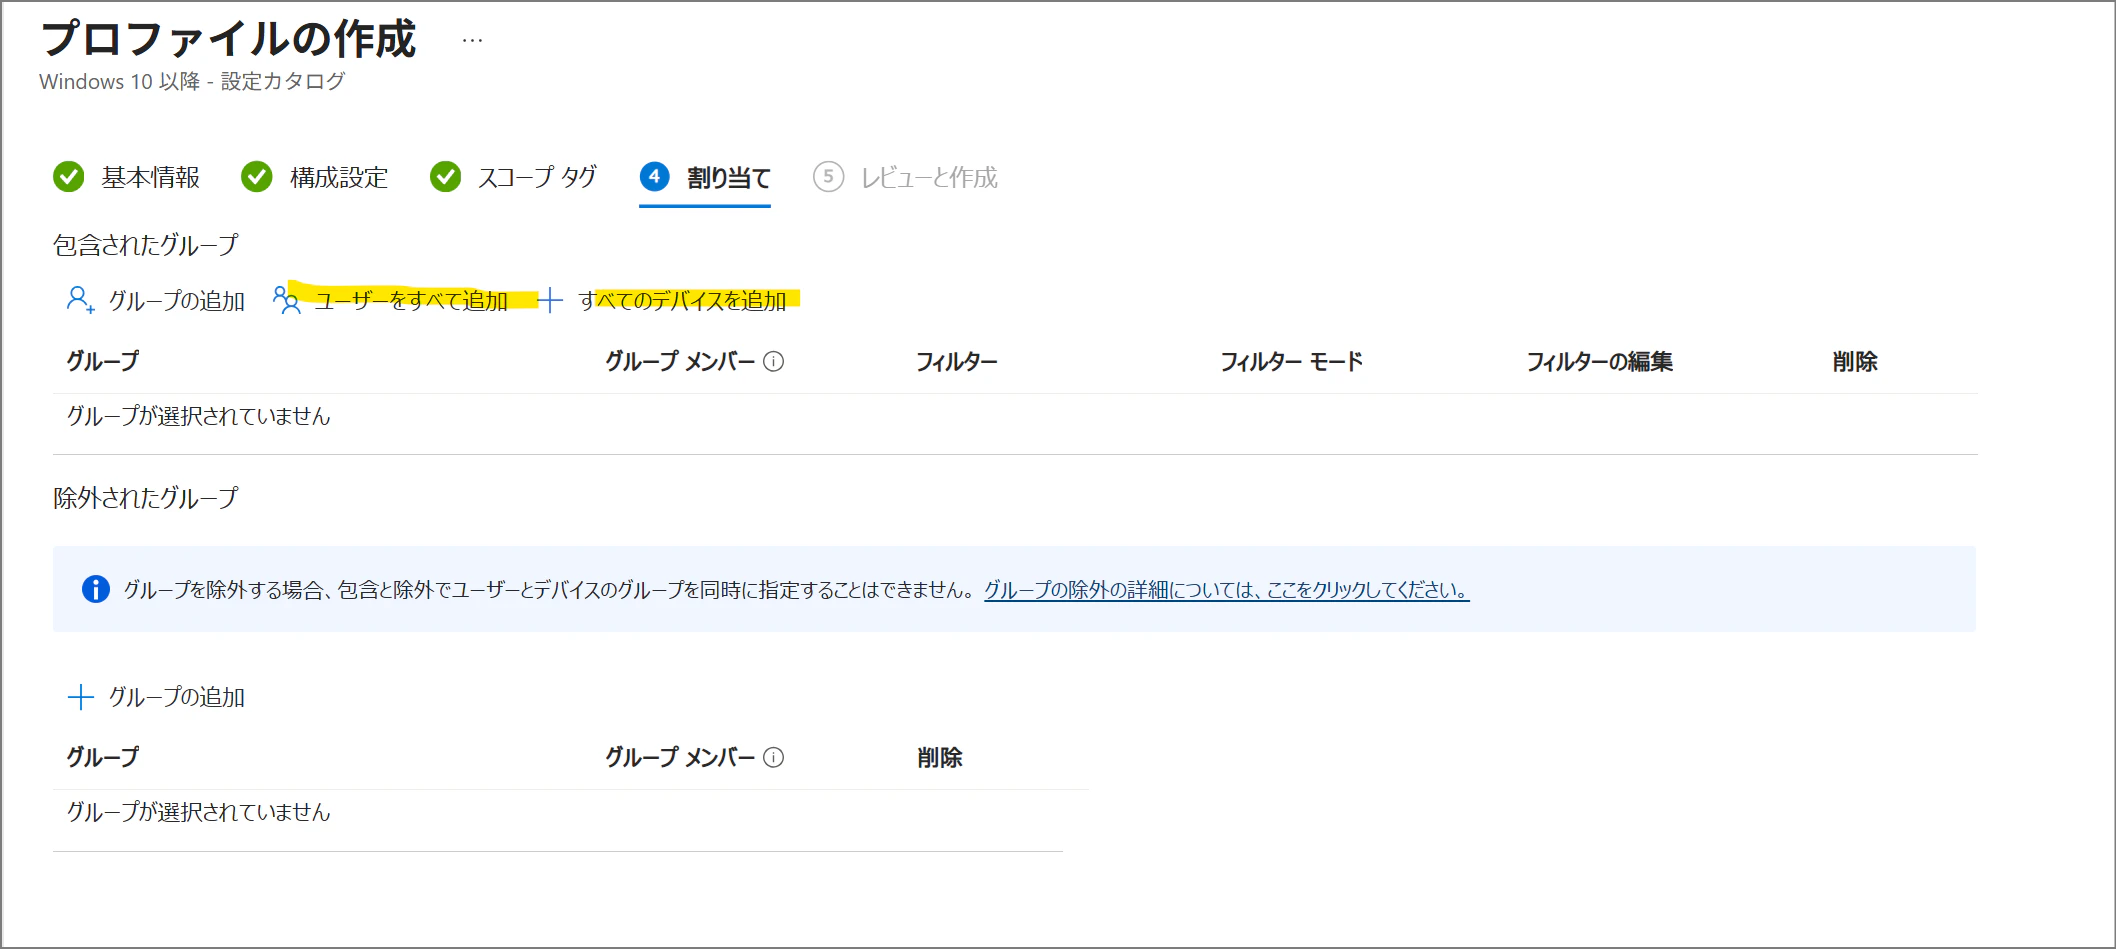
Task: Click the info icon next to excluded グループ メンバー header
Action: [774, 758]
